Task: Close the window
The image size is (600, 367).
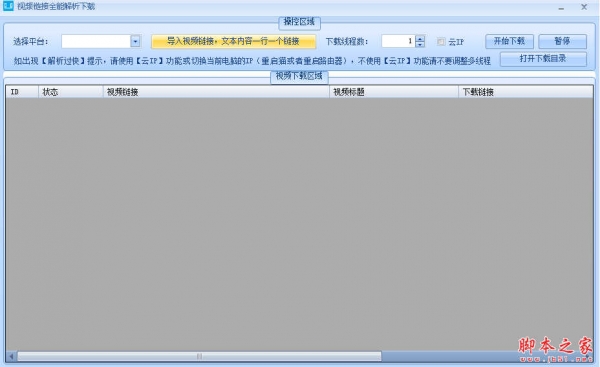Action: click(x=584, y=7)
